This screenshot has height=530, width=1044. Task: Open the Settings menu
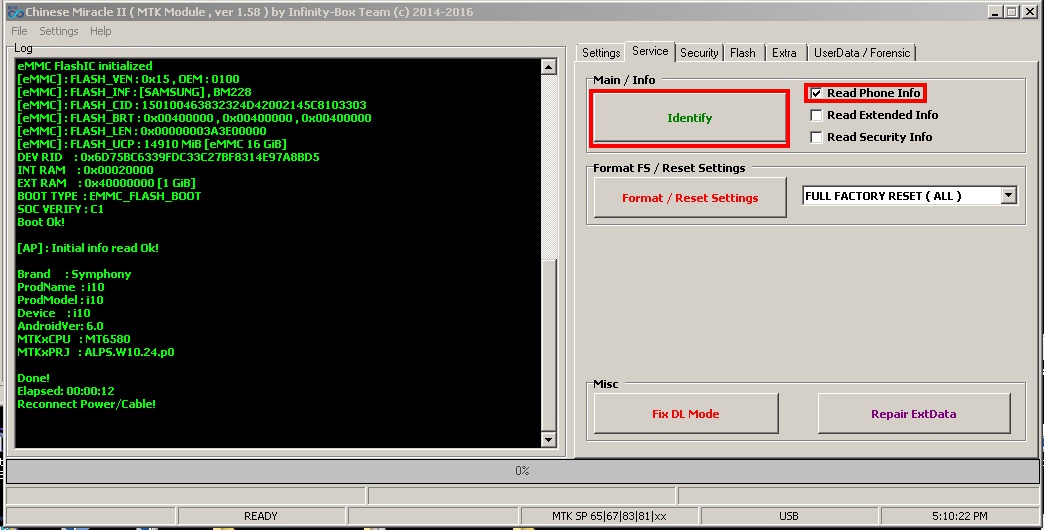coord(59,31)
